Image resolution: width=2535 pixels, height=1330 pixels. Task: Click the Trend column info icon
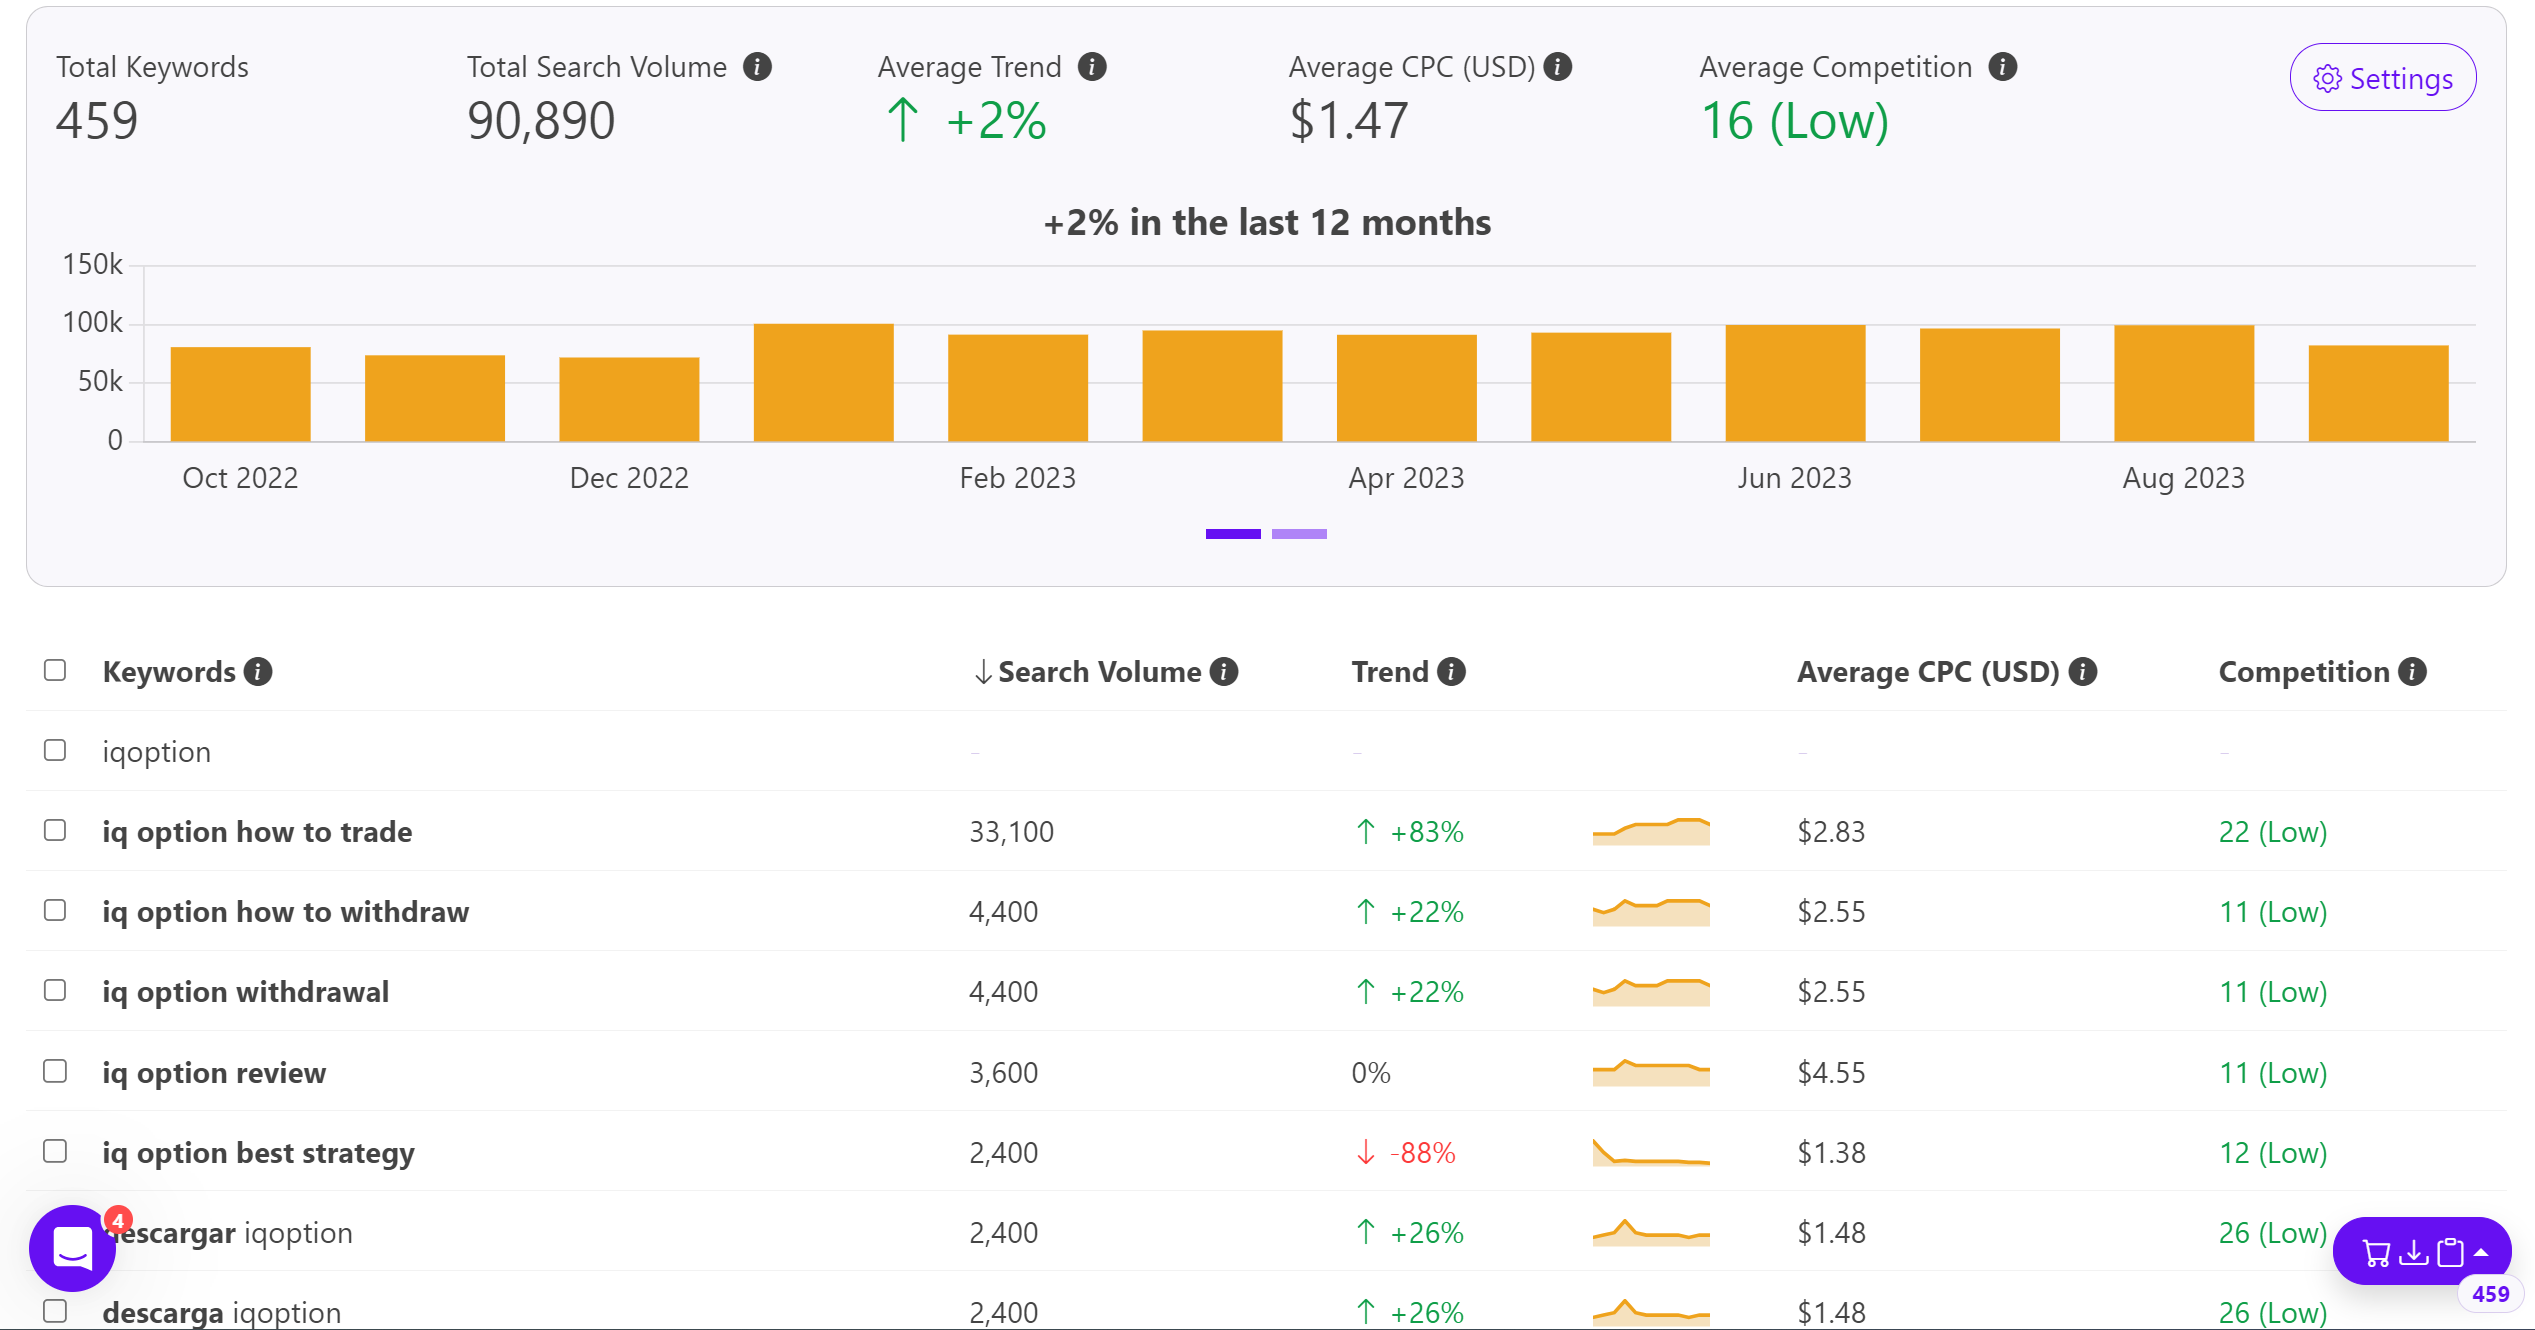pyautogui.click(x=1451, y=672)
